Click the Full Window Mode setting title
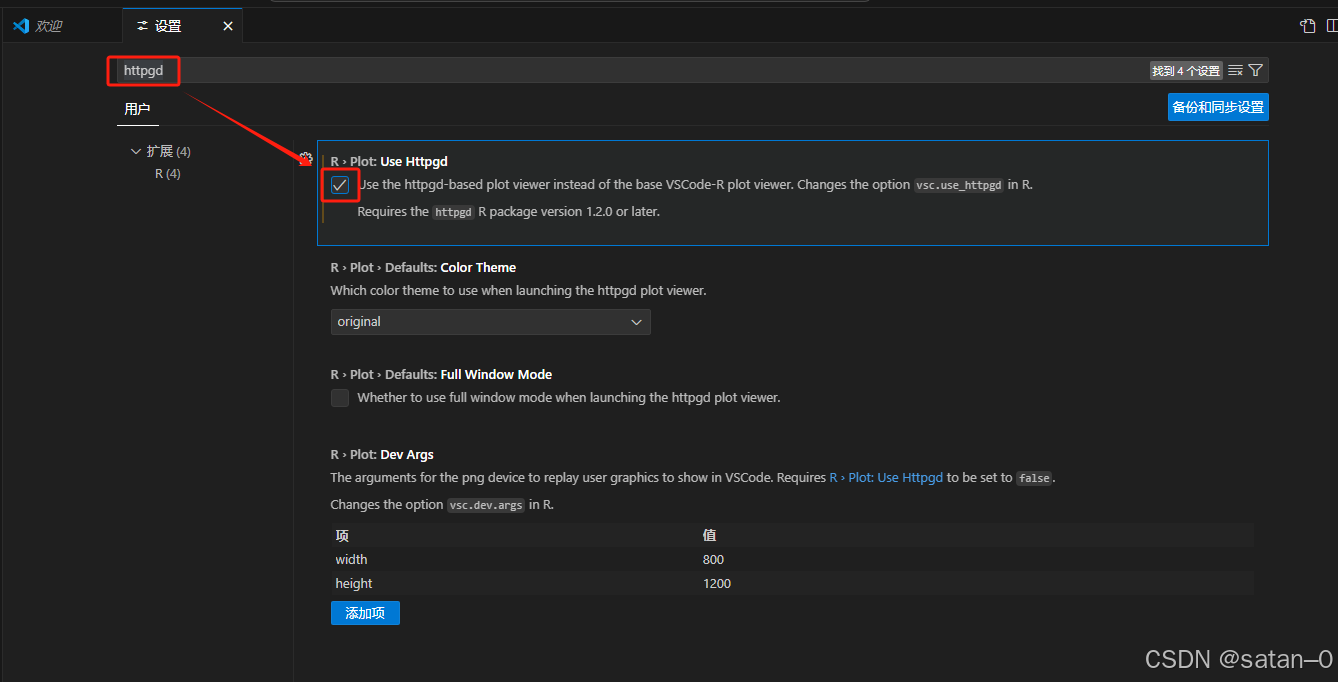Image resolution: width=1338 pixels, height=682 pixels. pos(441,375)
